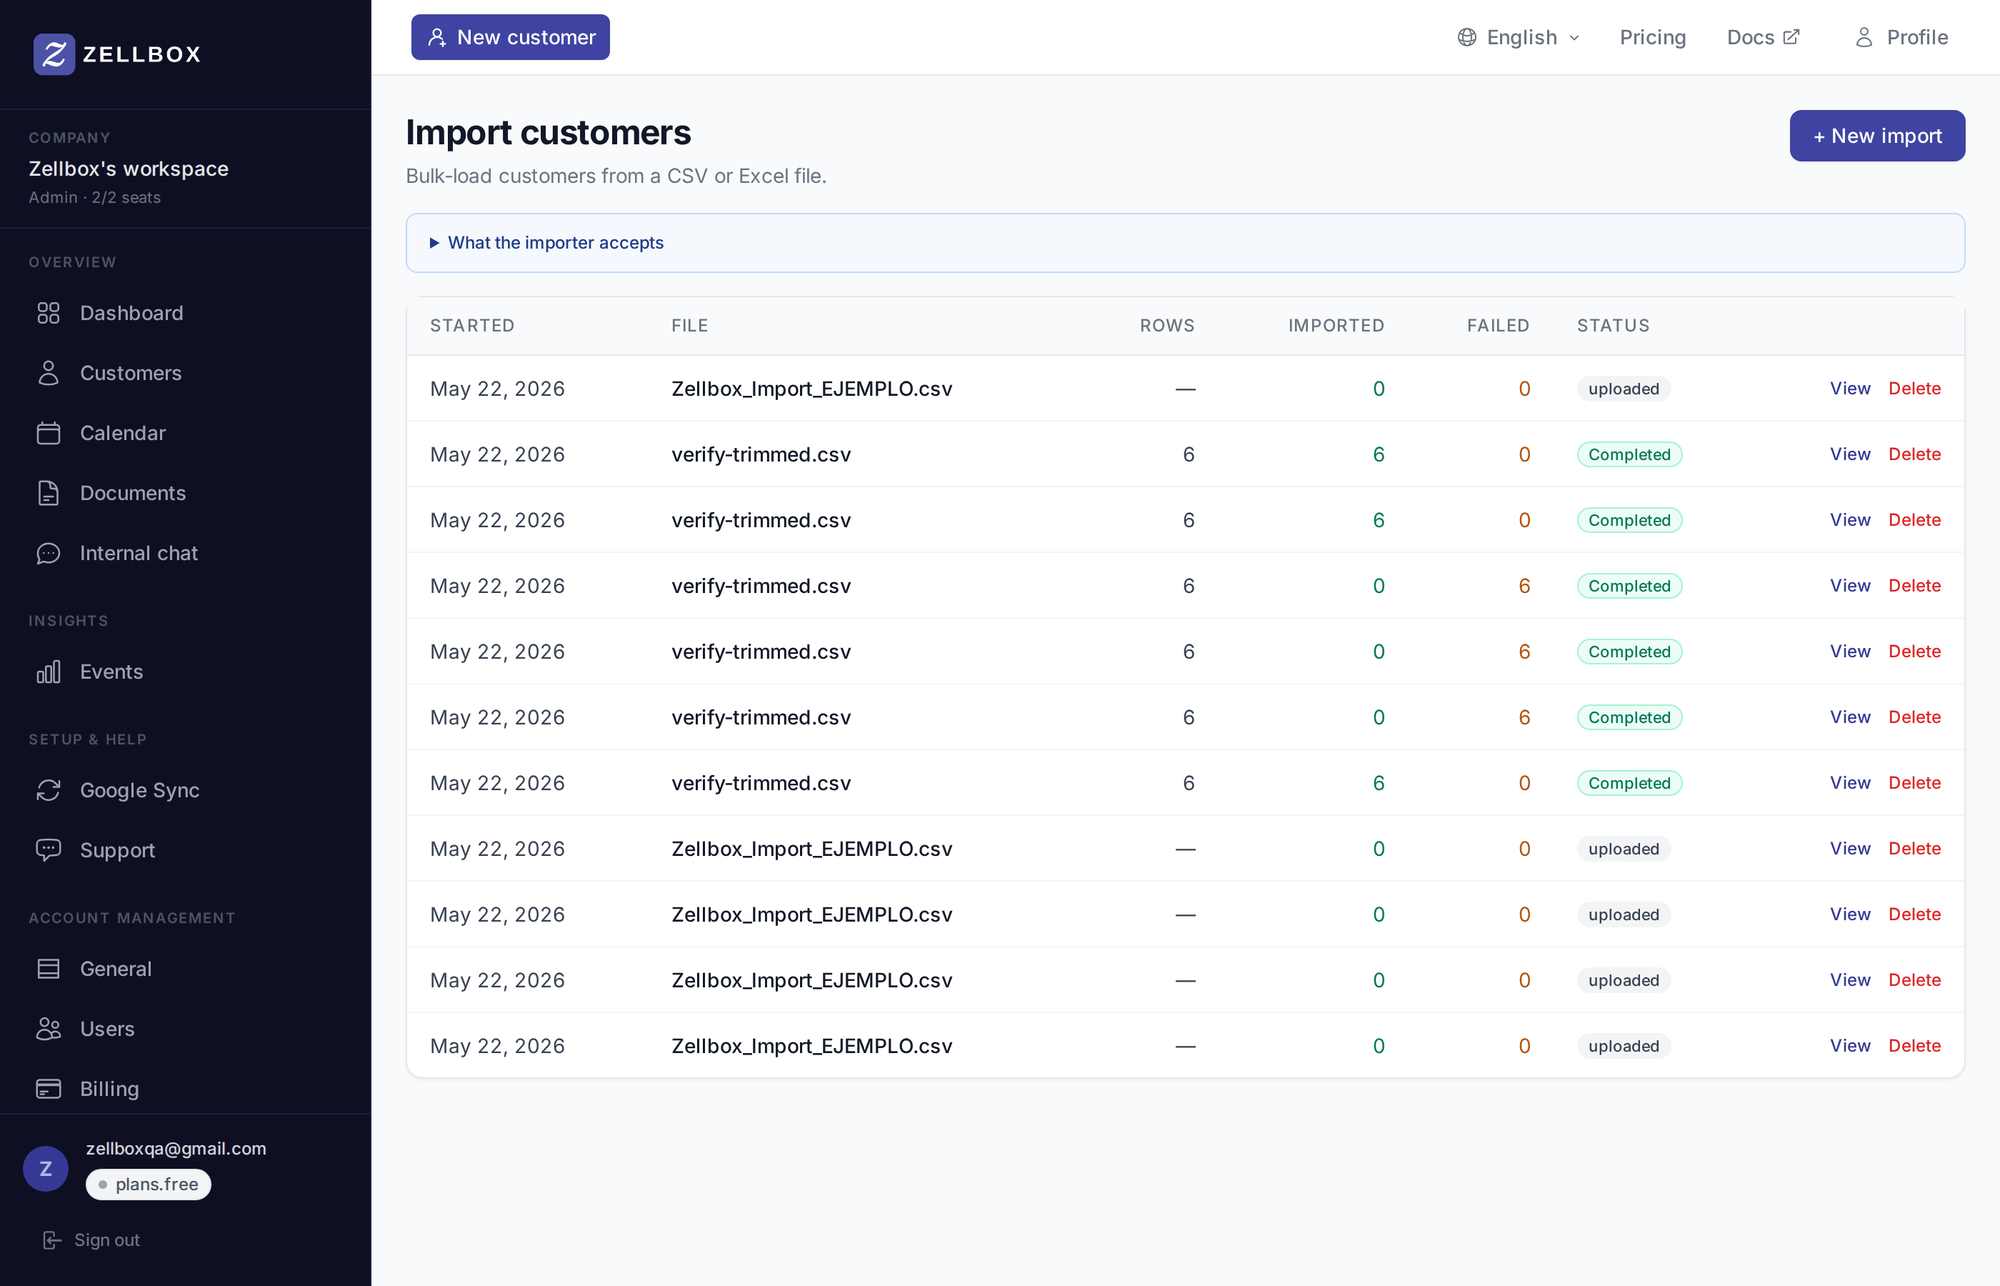Open the Customers menu item
The image size is (2000, 1286).
131,373
